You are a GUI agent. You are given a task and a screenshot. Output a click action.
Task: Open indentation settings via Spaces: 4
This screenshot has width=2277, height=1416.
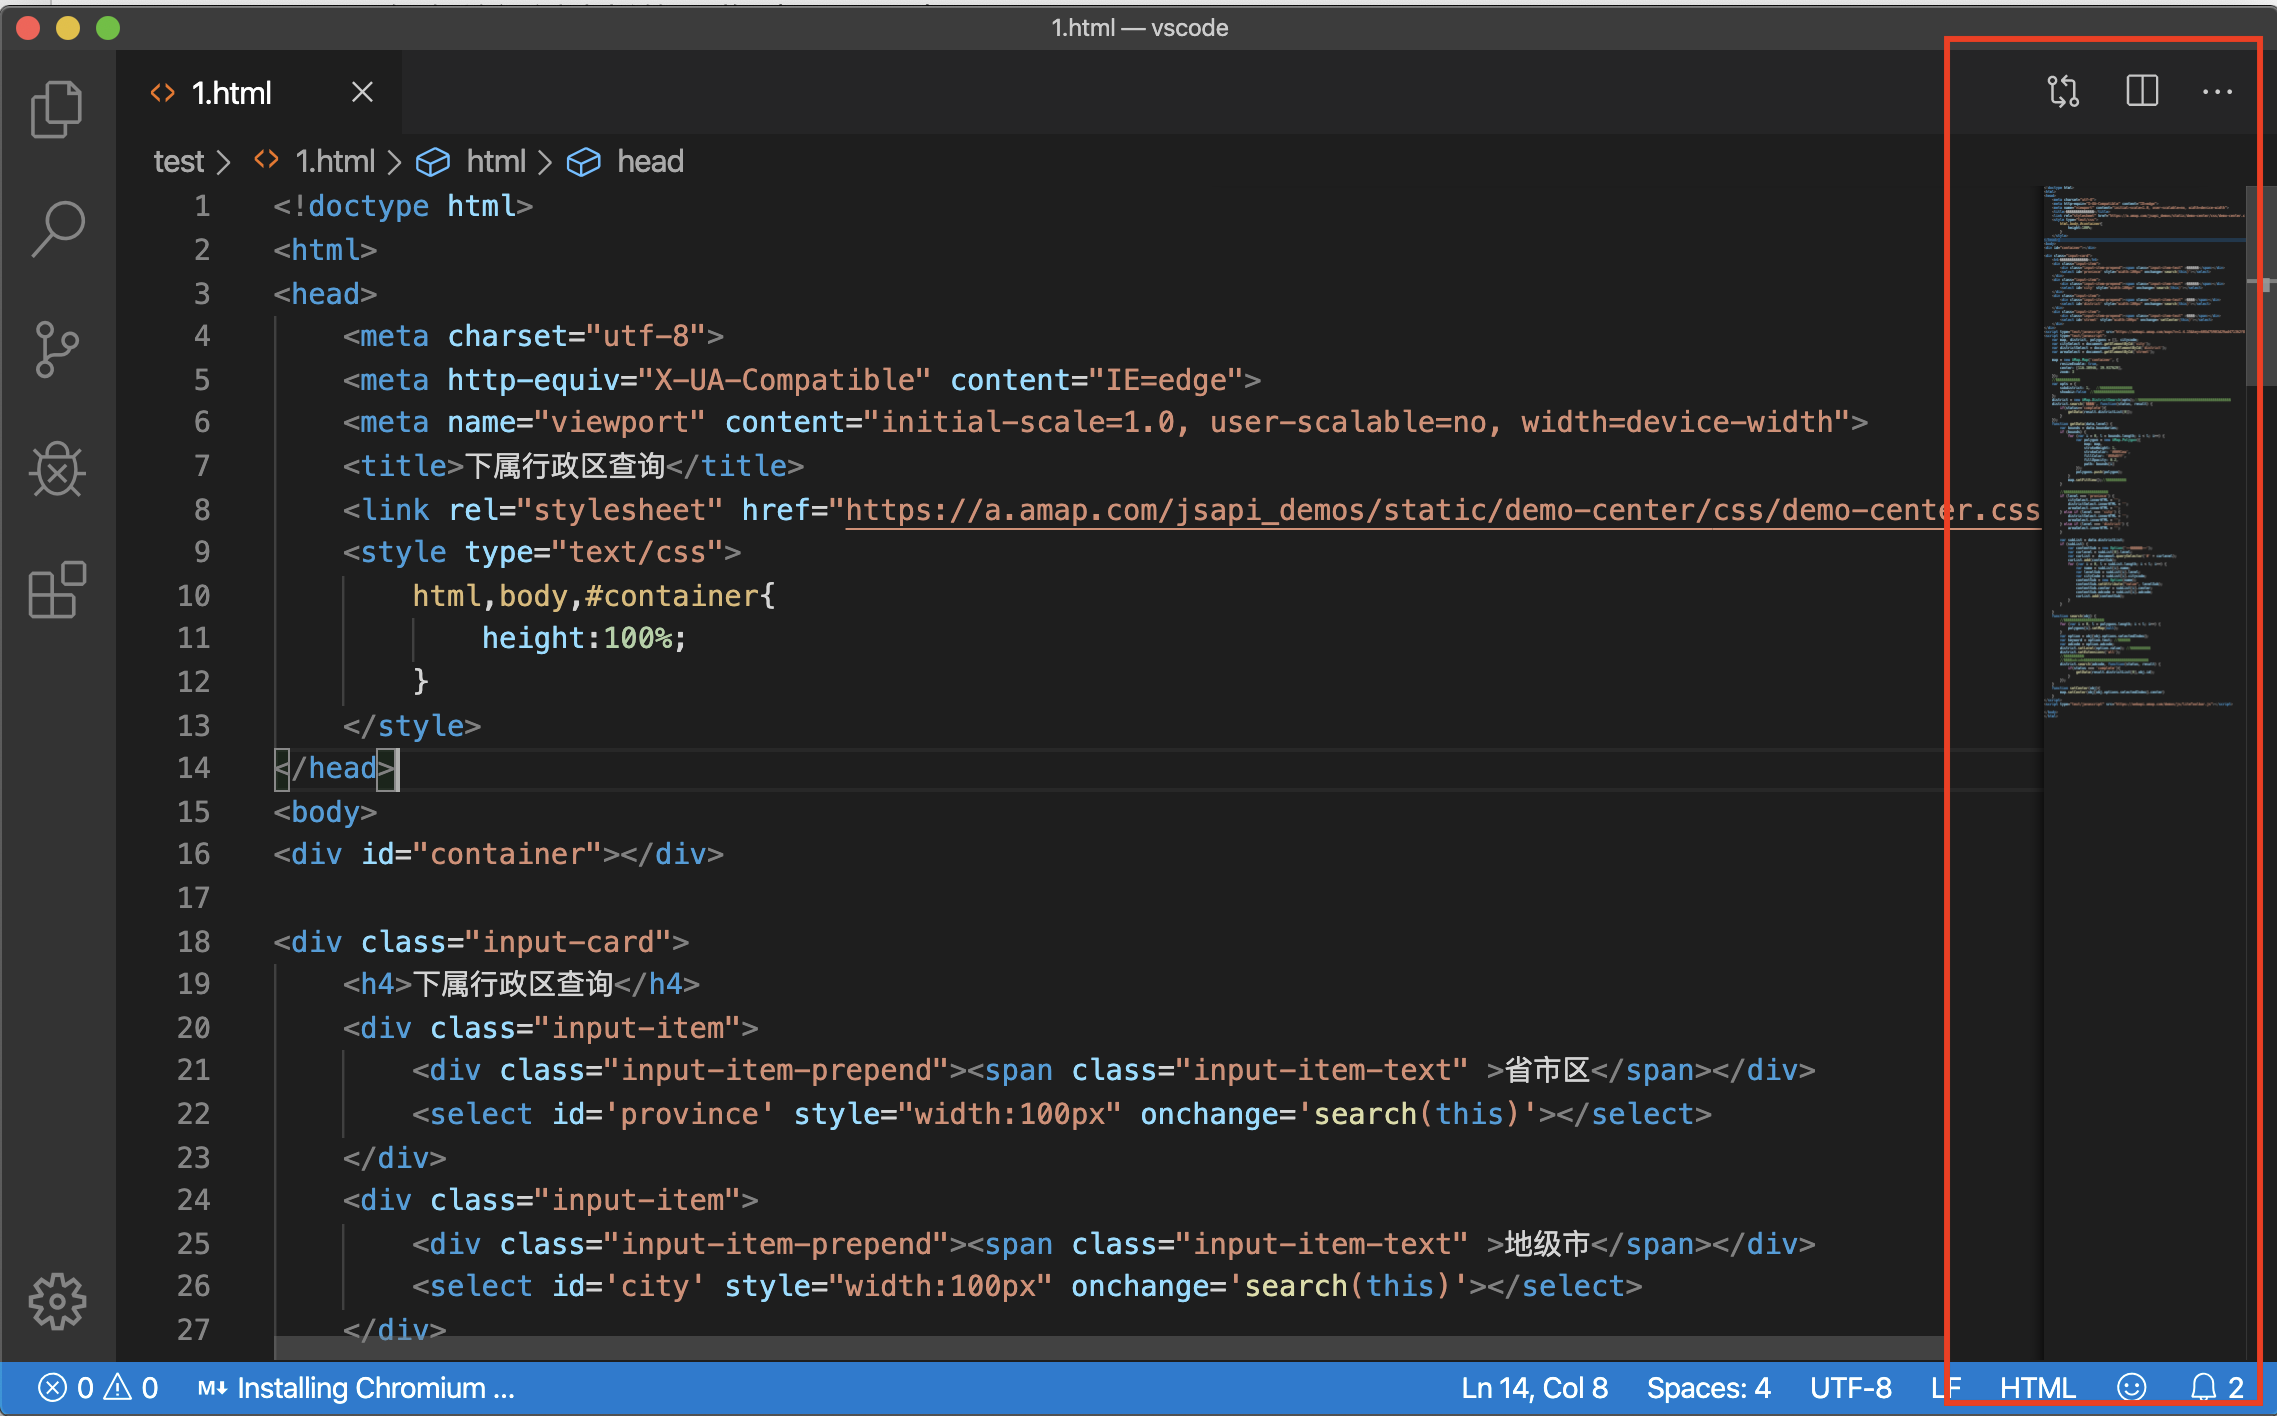pos(1709,1387)
